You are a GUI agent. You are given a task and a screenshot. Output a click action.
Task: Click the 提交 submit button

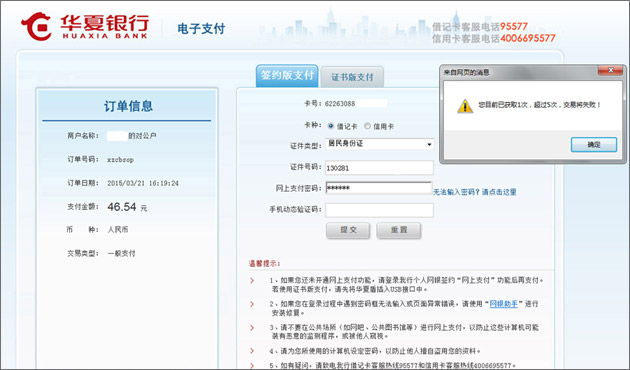click(x=348, y=230)
